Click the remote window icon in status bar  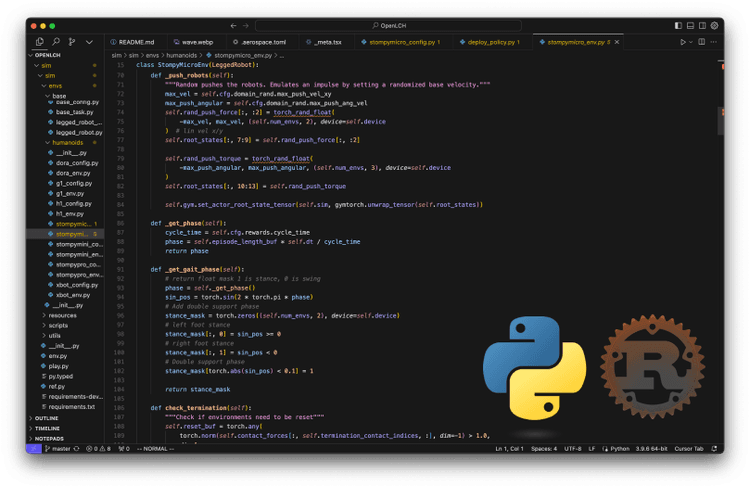coord(33,449)
